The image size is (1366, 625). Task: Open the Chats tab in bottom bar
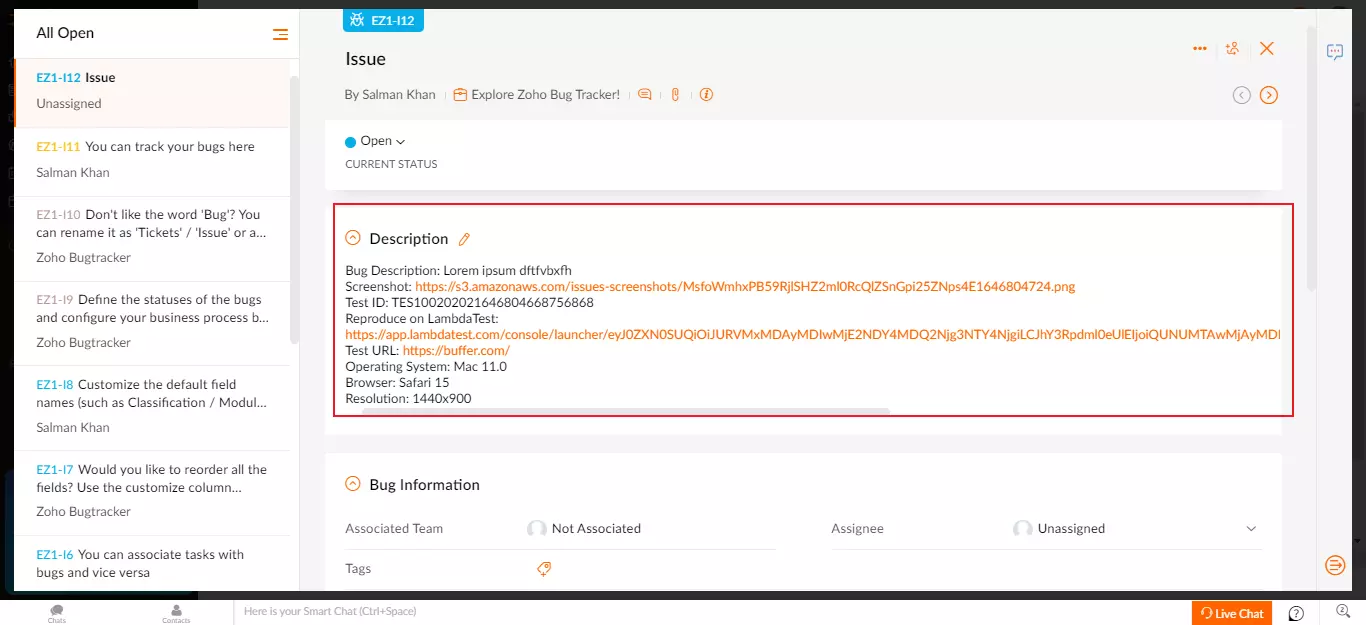pos(57,613)
